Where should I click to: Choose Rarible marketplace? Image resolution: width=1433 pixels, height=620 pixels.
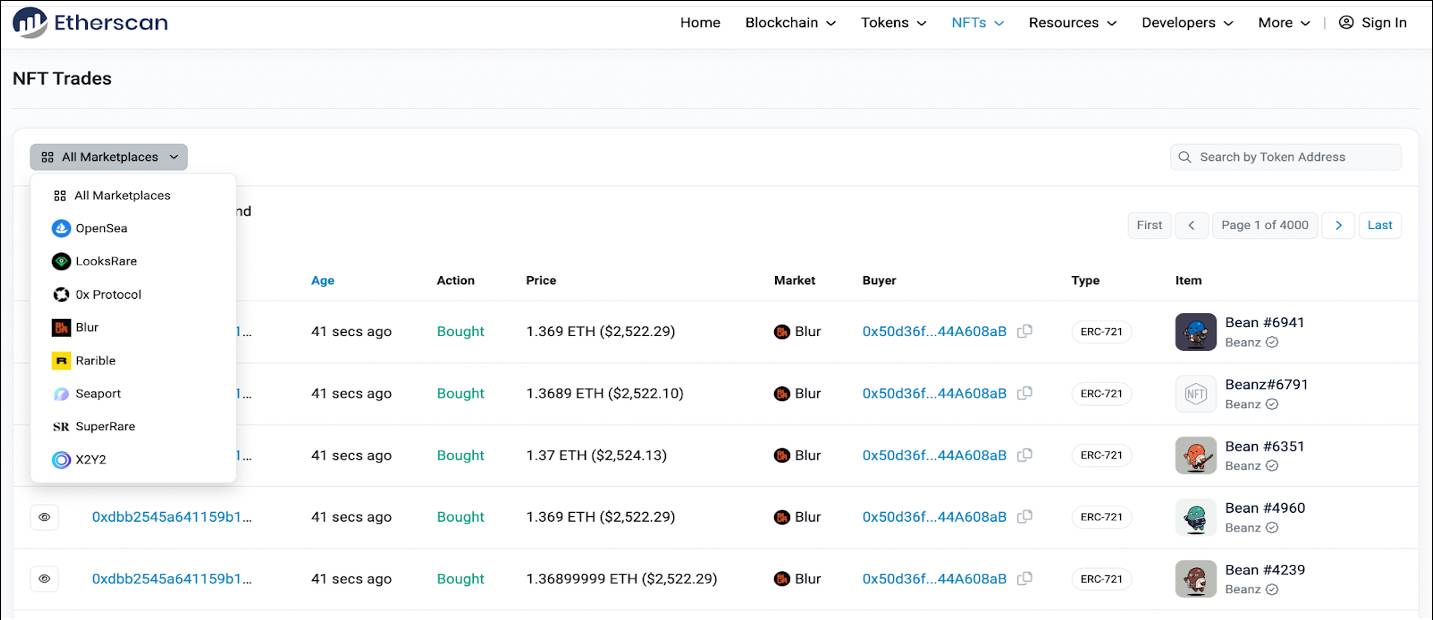coord(133,361)
